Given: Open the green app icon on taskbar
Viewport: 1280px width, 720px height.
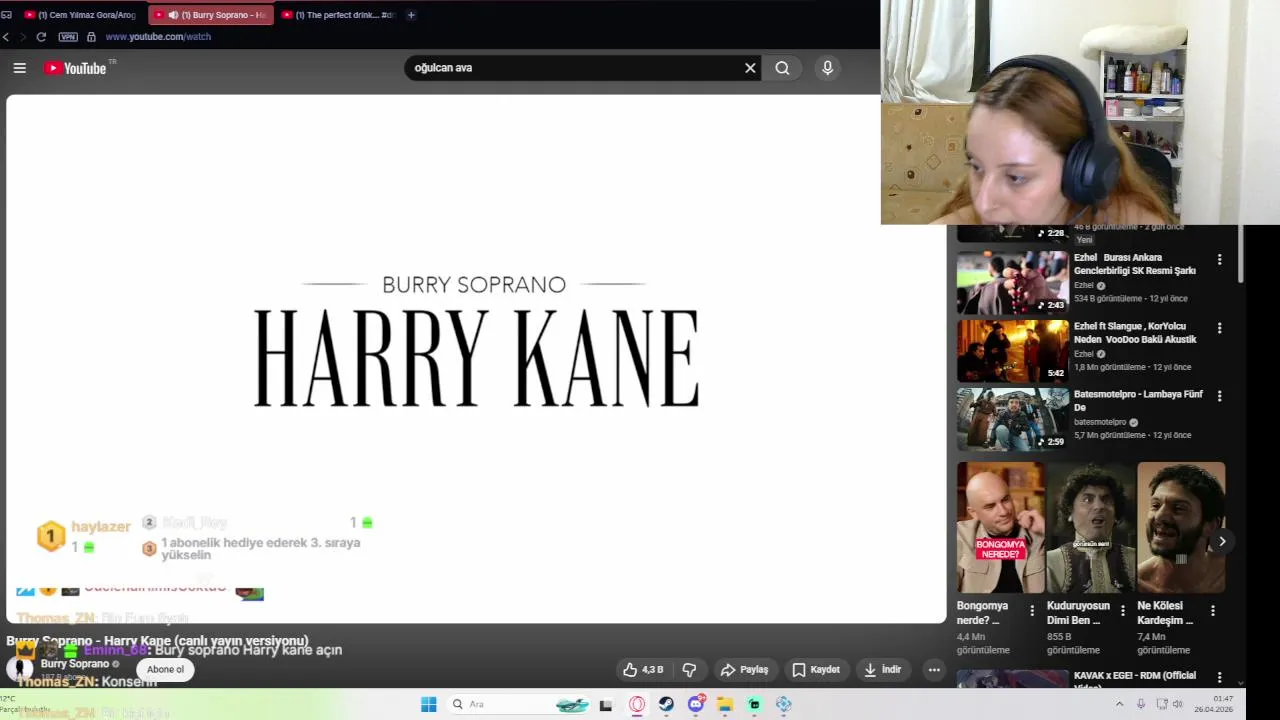Looking at the screenshot, I should pos(754,704).
